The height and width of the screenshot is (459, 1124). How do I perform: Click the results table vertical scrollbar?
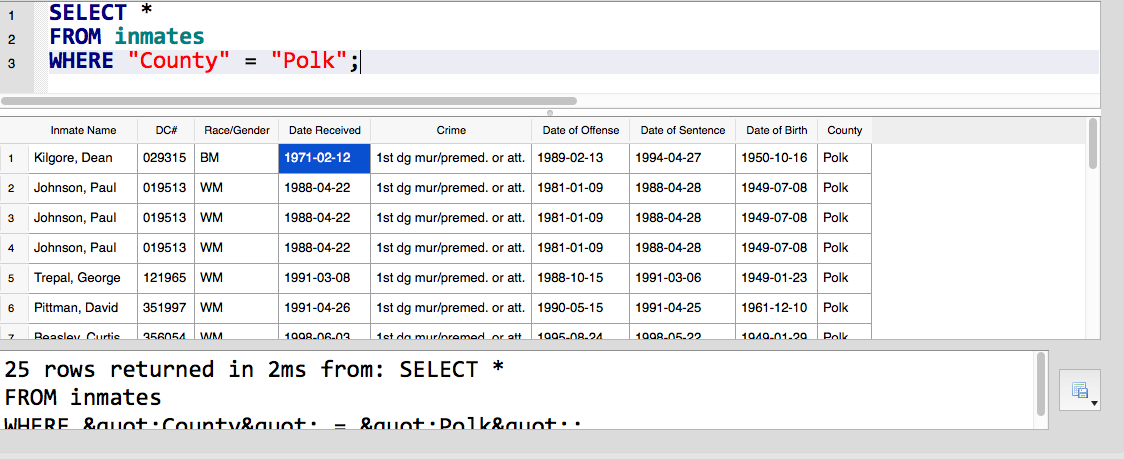(1092, 144)
